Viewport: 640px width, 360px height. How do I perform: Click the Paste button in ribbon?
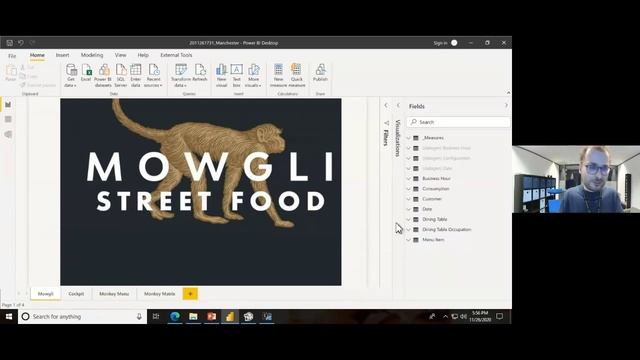pos(11,73)
